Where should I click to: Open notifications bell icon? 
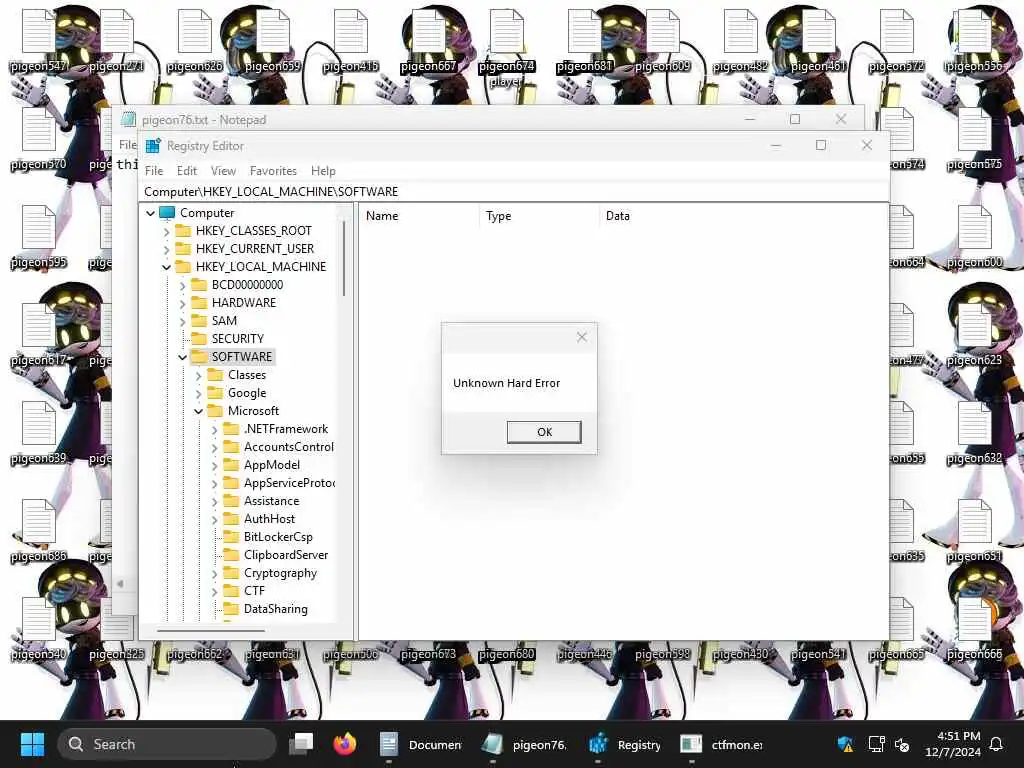pos(996,744)
